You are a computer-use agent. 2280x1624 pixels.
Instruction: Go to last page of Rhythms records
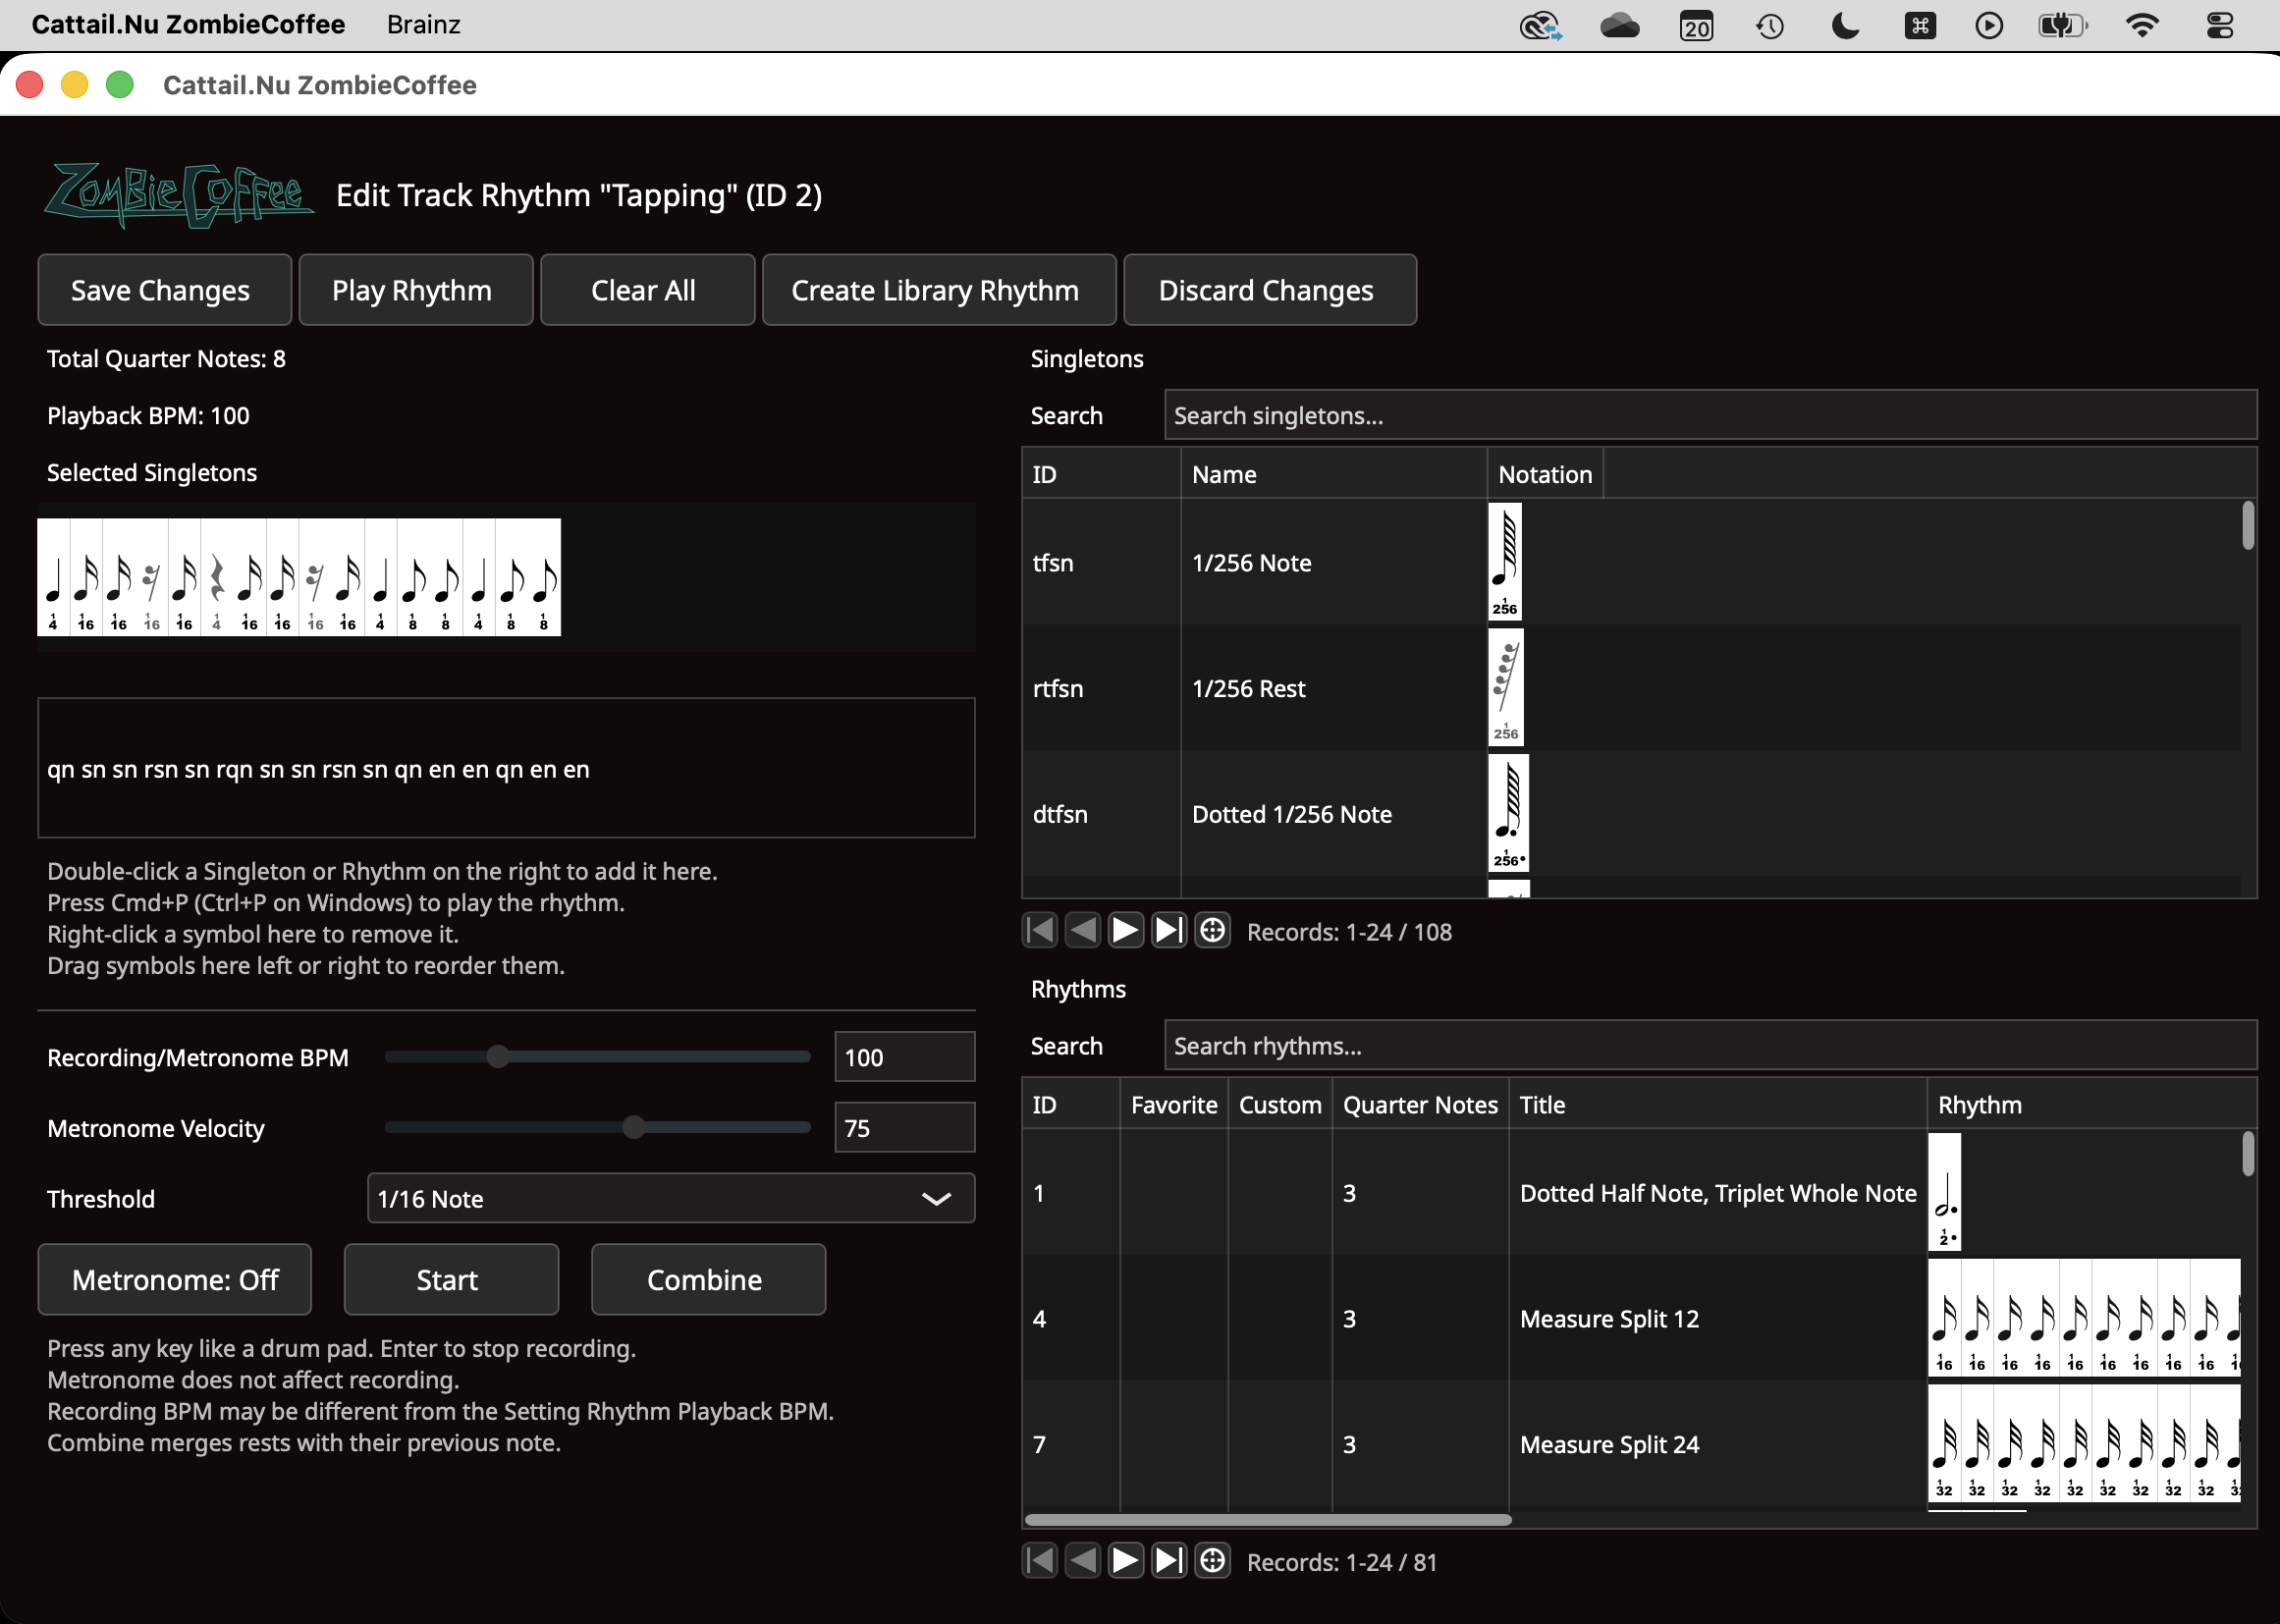(1169, 1561)
